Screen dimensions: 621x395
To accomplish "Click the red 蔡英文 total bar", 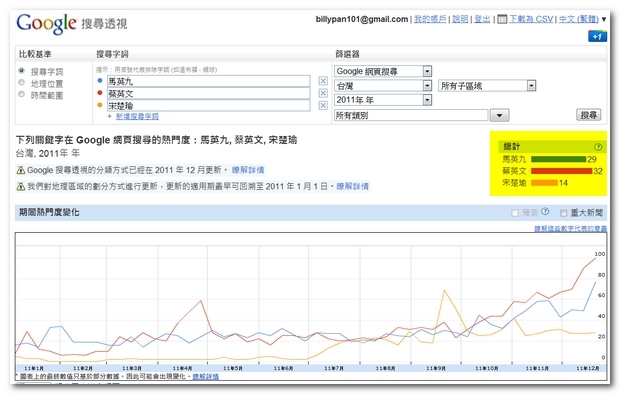I will point(562,171).
